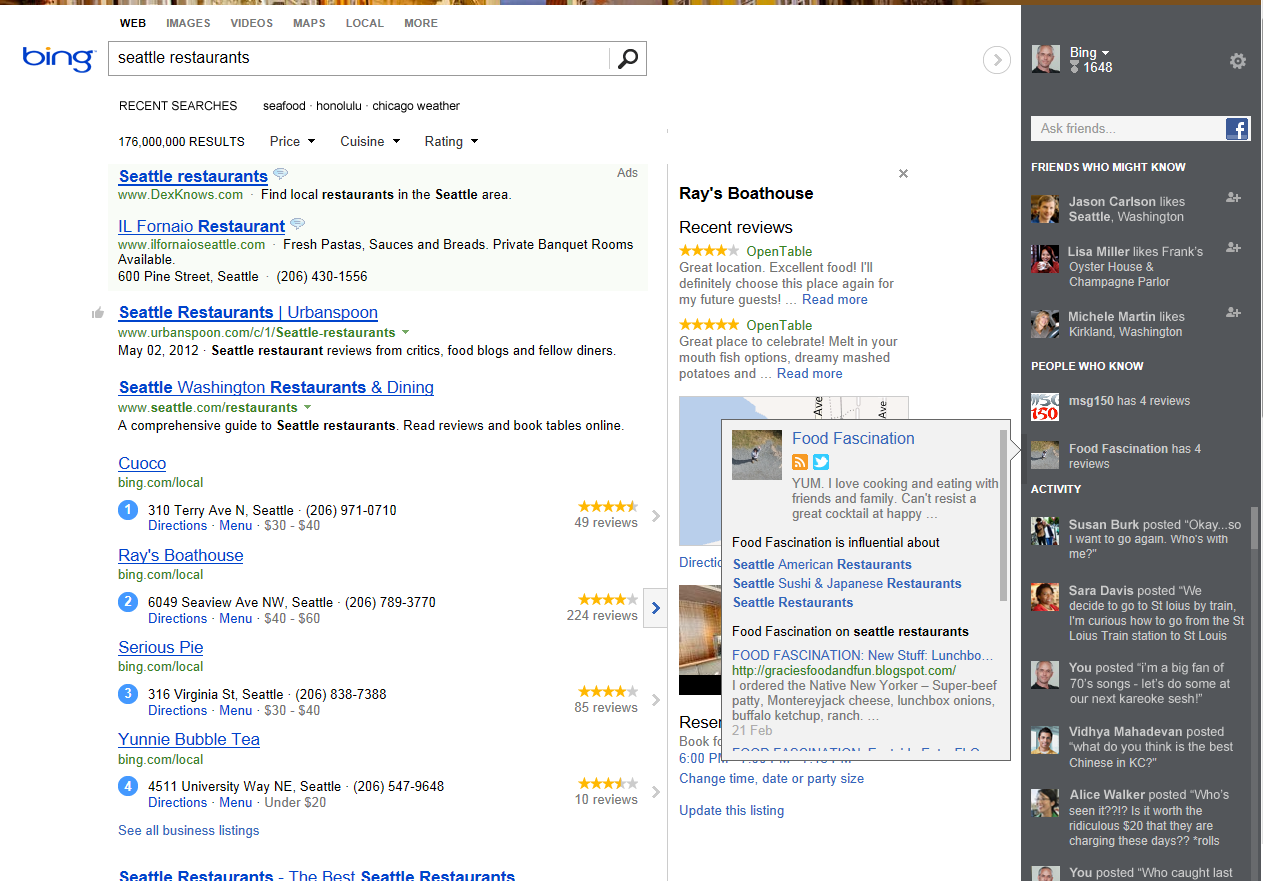Viewport: 1263px width, 881px height.
Task: Open the IL Fornaio Restaurant ad link
Action: 201,226
